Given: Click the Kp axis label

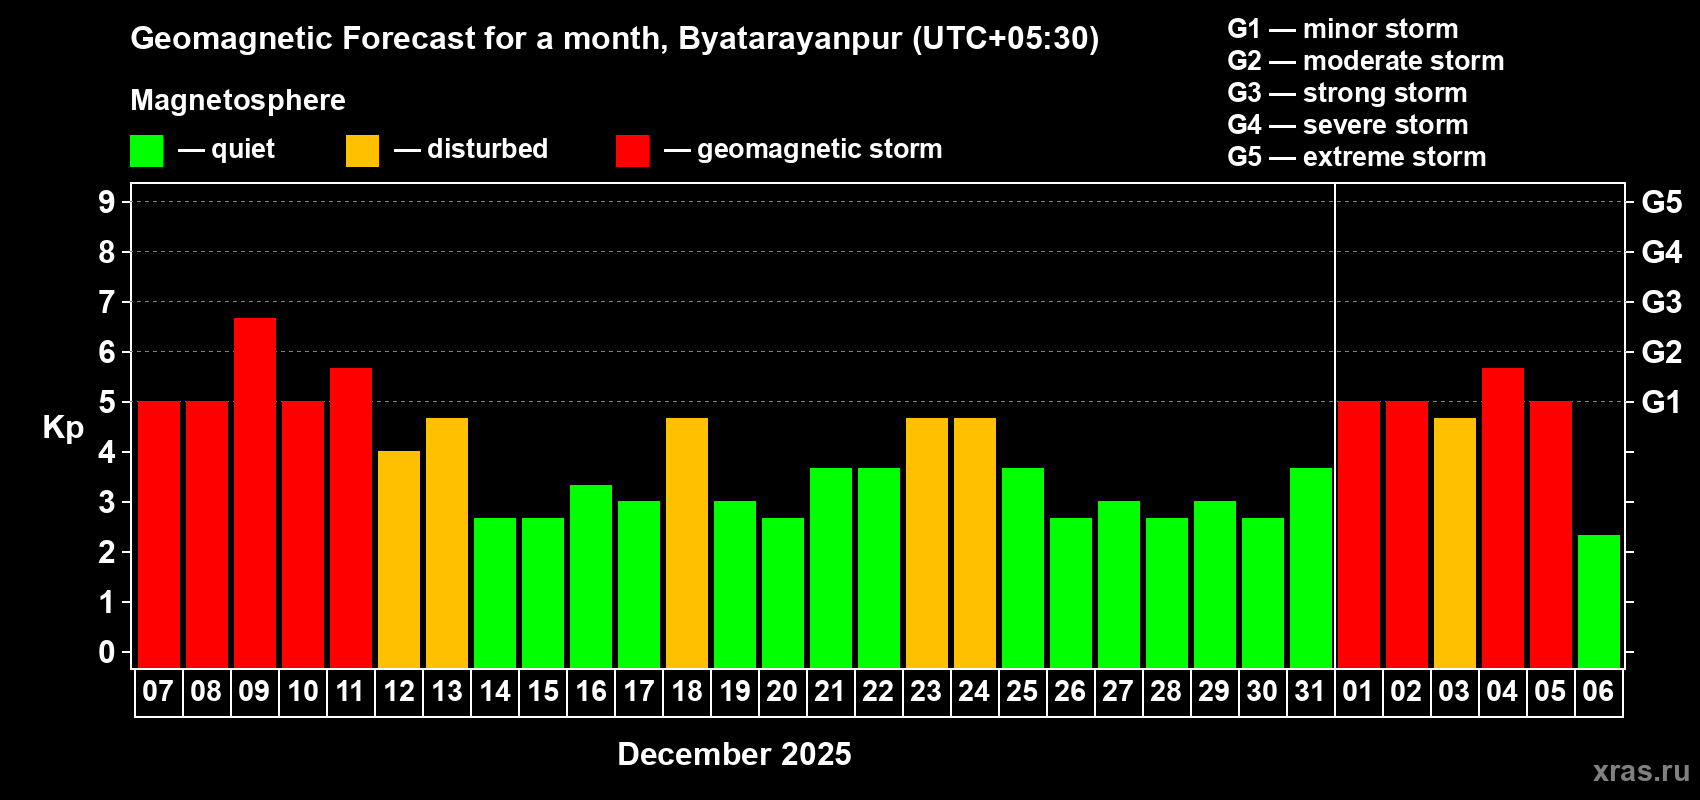Looking at the screenshot, I should click(x=63, y=428).
